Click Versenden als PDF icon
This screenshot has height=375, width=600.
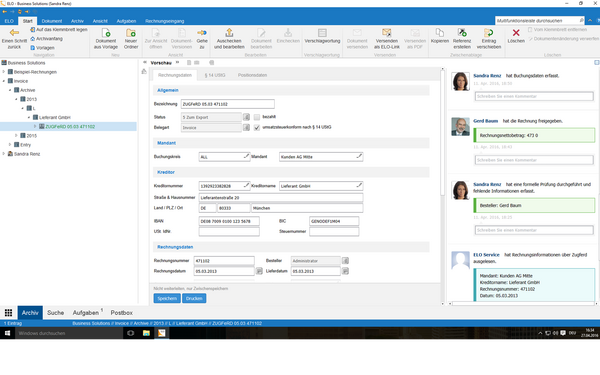(415, 33)
